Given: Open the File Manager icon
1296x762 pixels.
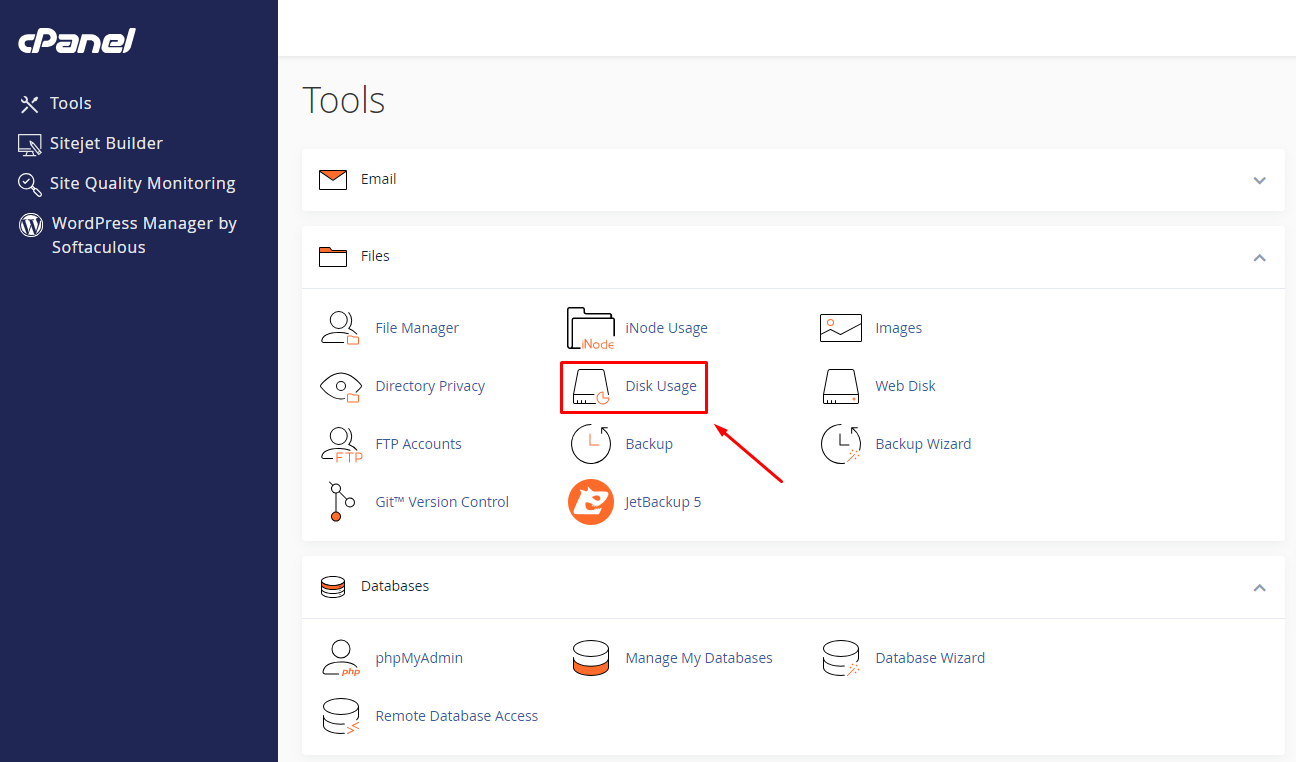Looking at the screenshot, I should [340, 328].
